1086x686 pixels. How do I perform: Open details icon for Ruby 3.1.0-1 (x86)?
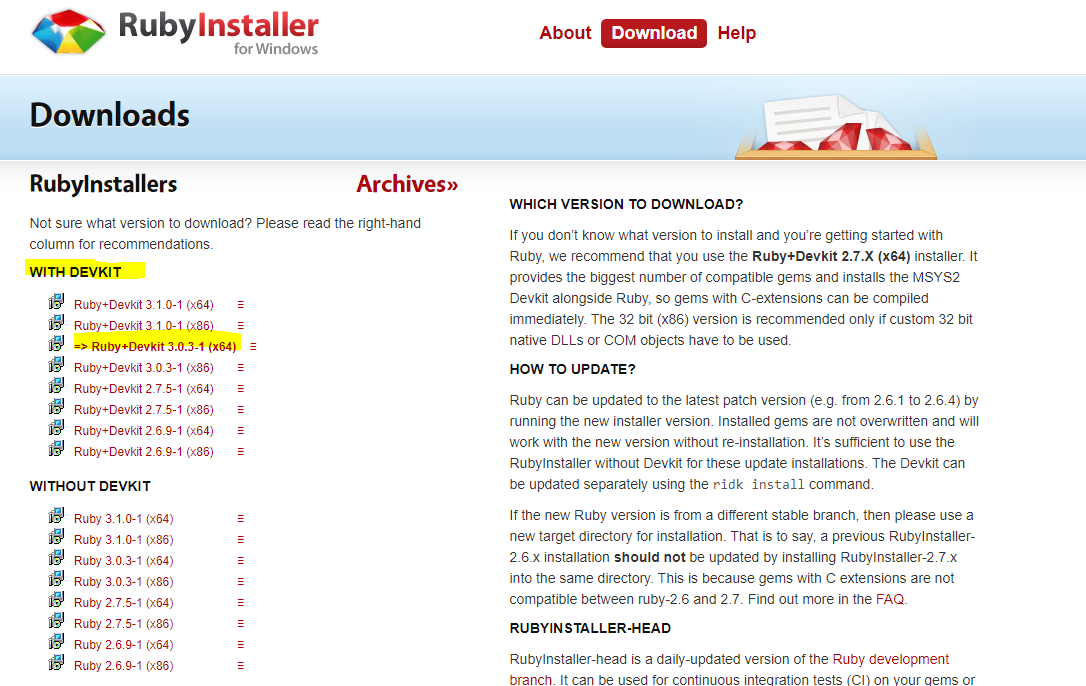click(241, 540)
